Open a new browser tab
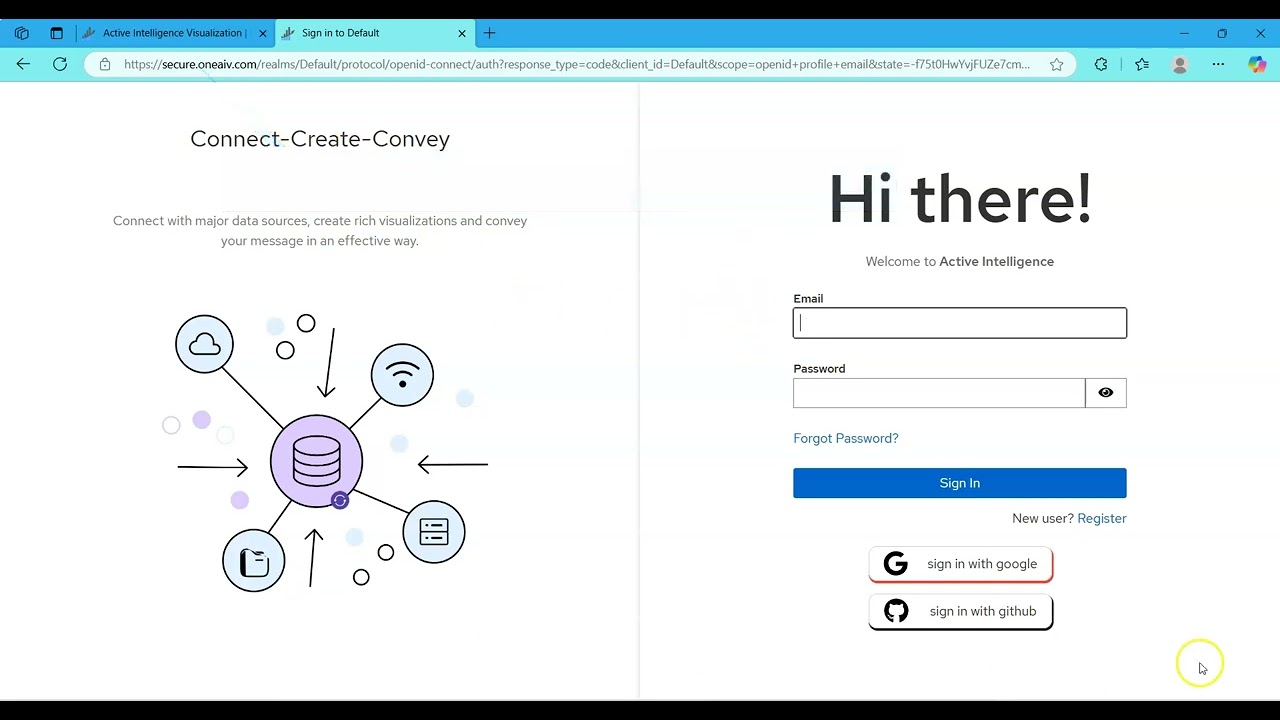Viewport: 1280px width, 720px height. pos(489,33)
